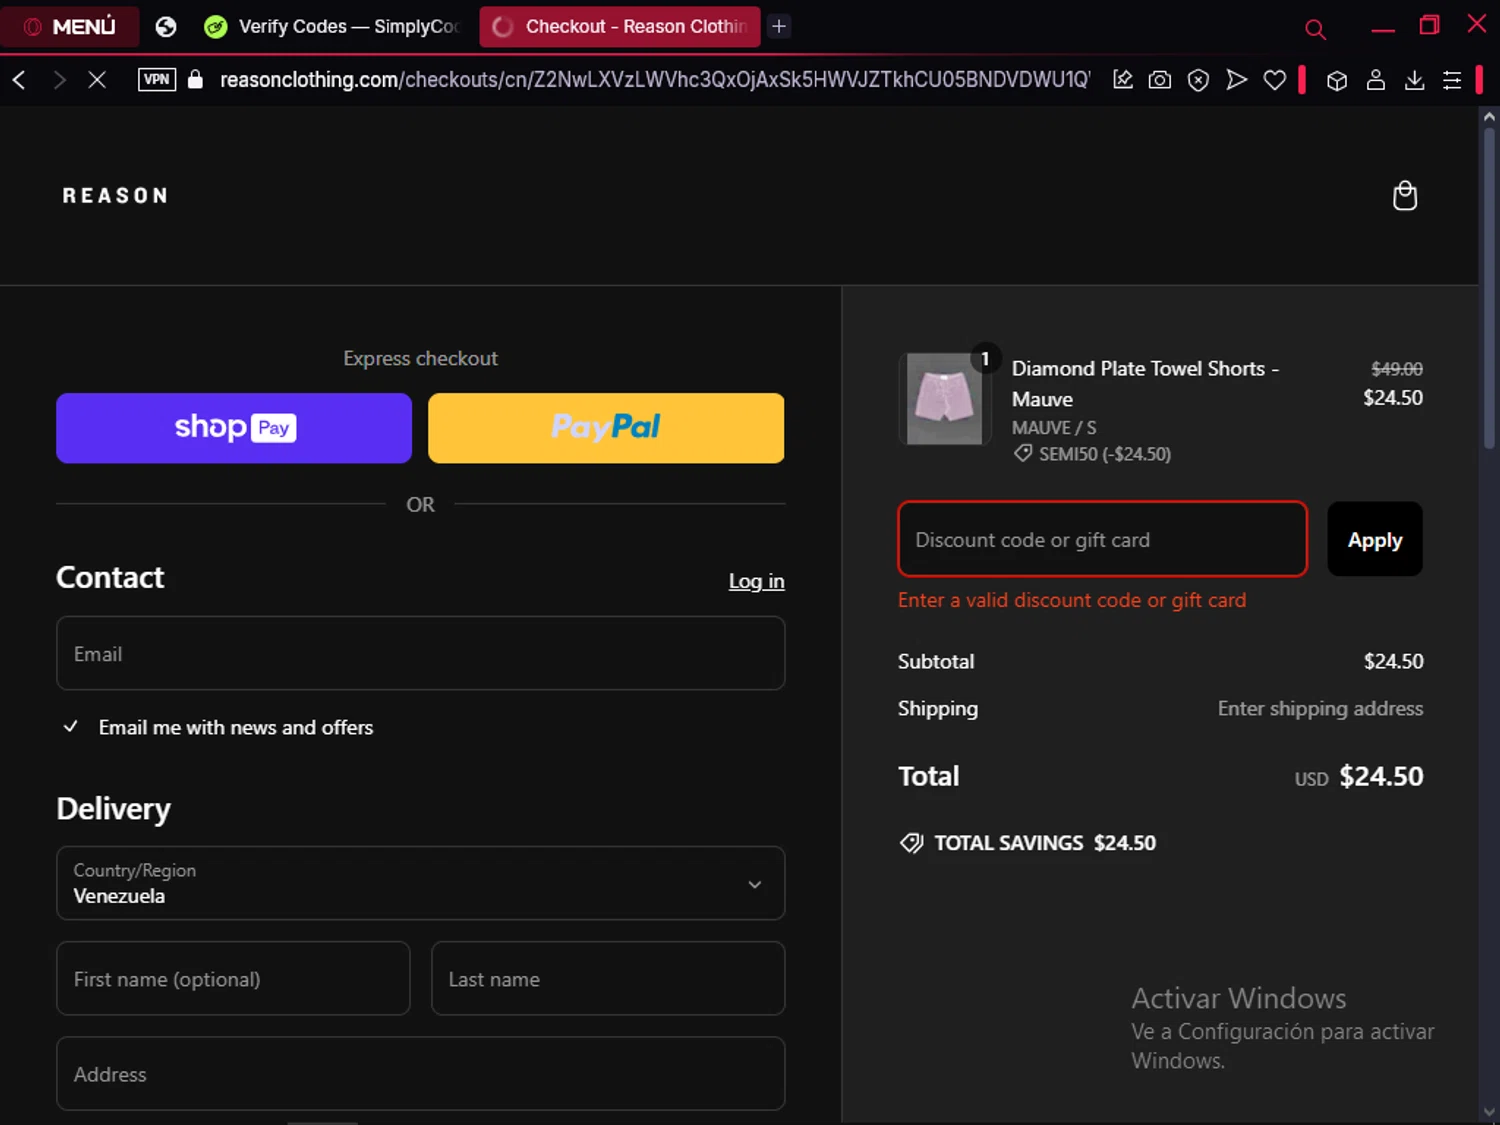1500x1125 pixels.
Task: Click the Address input field
Action: tap(421, 1073)
